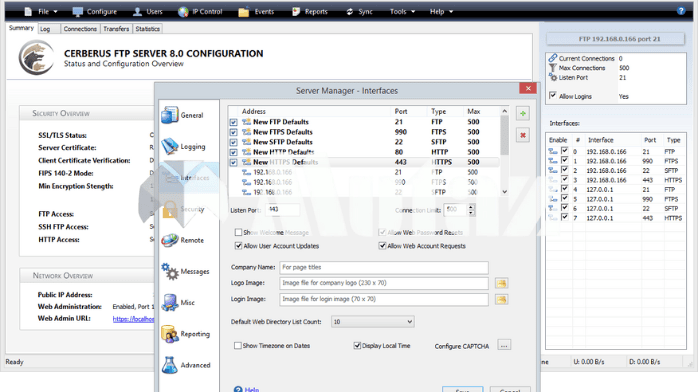Toggle New FTPS Defaults checkbox
698x392 pixels.
[233, 132]
